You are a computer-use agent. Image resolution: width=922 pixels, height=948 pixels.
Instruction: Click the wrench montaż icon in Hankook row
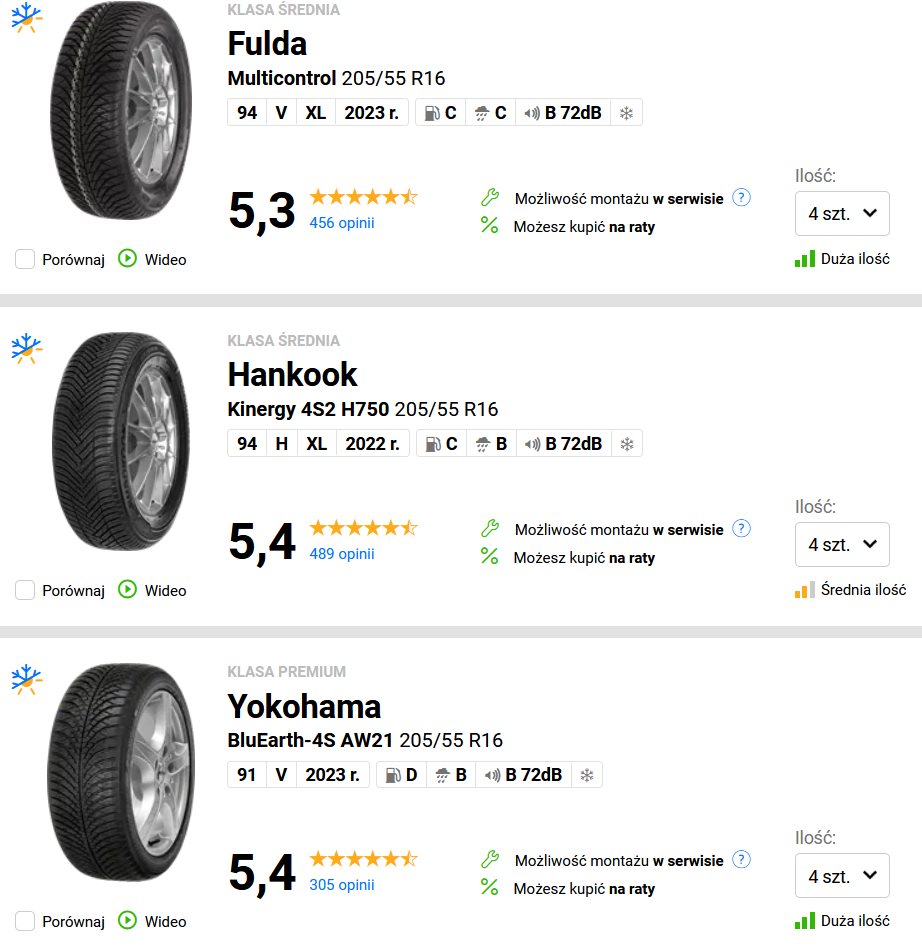point(490,528)
